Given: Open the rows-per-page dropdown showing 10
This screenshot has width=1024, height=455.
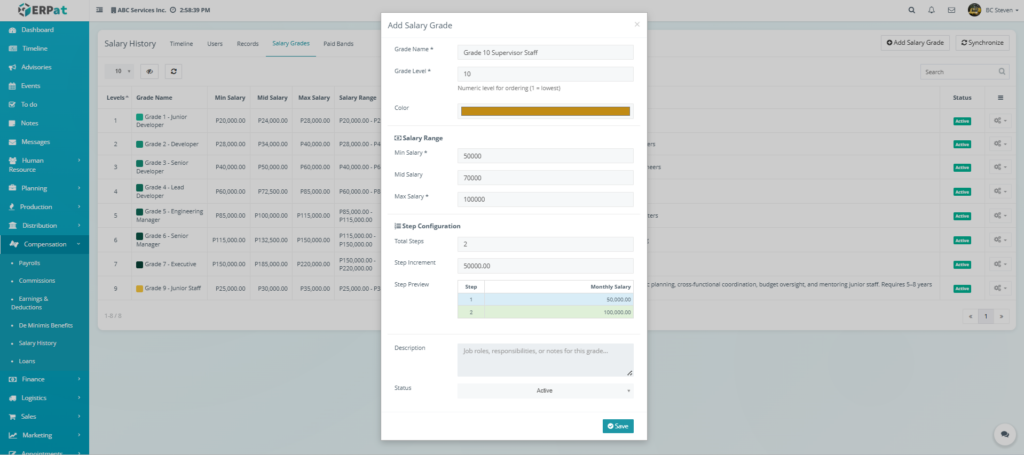Looking at the screenshot, I should pos(120,72).
